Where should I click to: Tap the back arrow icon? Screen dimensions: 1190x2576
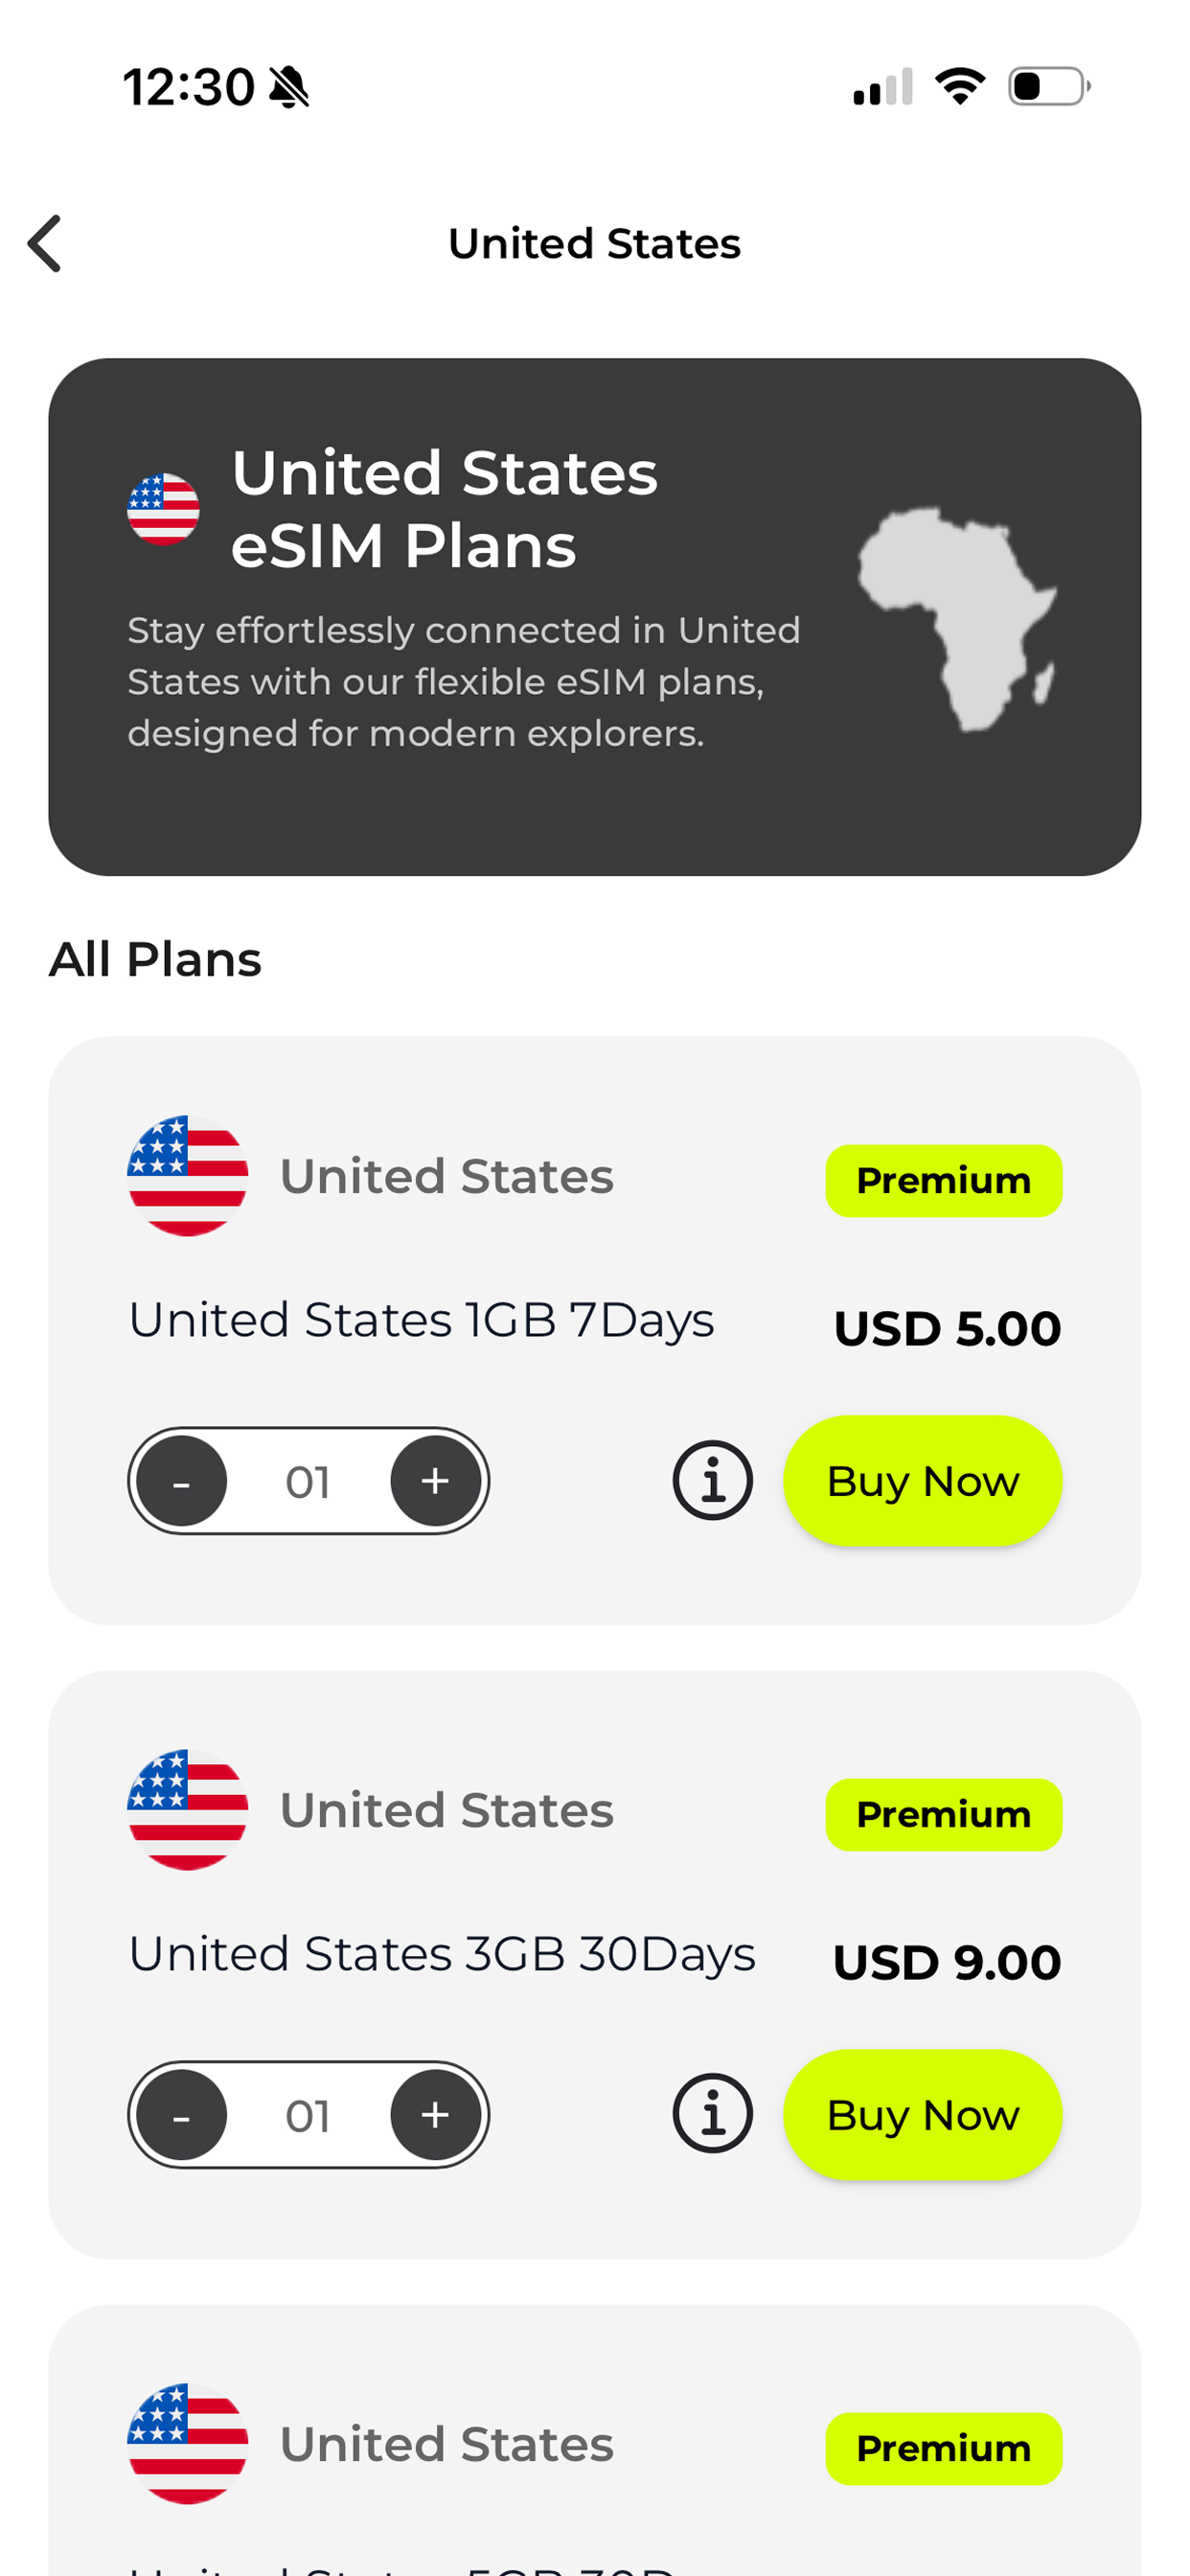[45, 243]
